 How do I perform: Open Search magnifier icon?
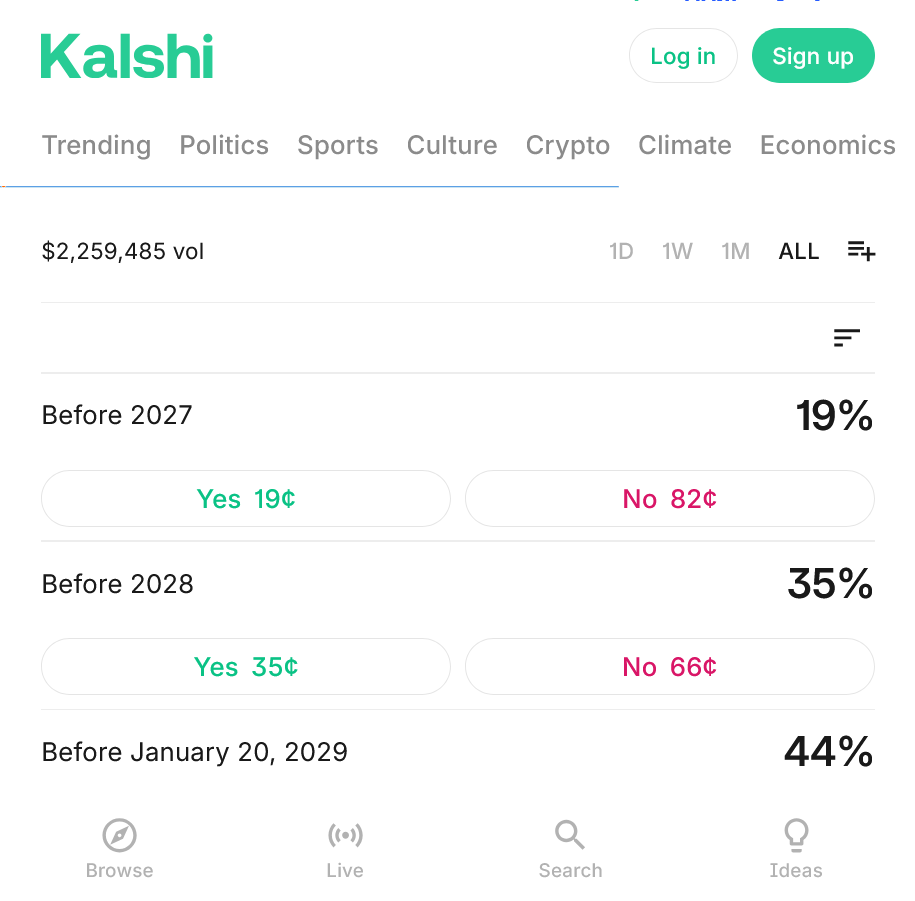tap(570, 835)
